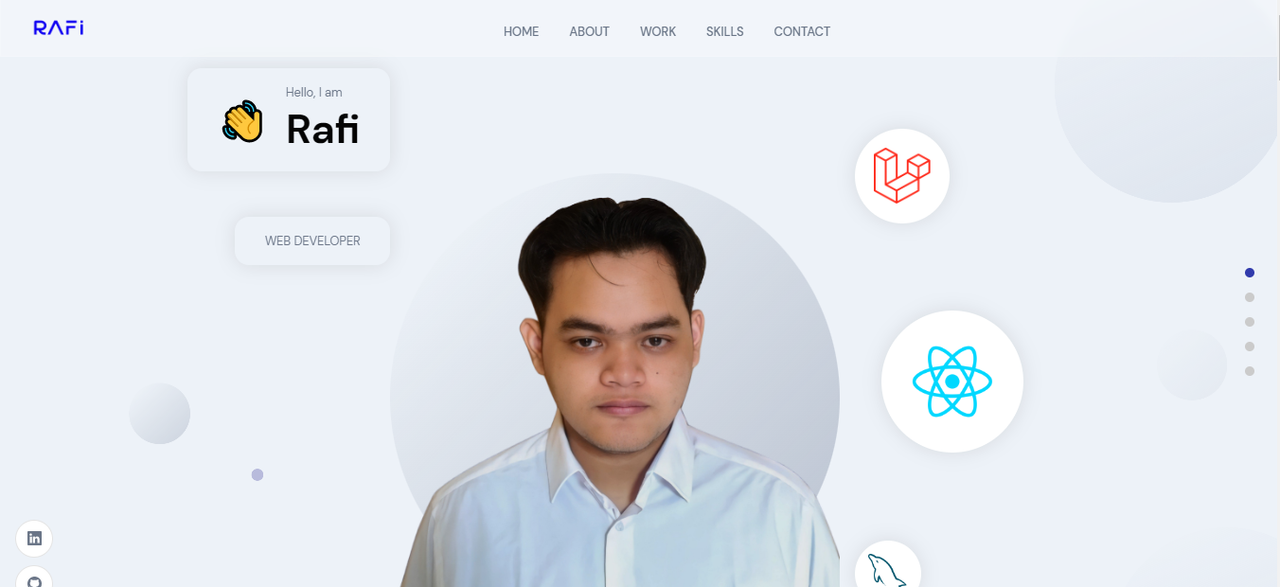The image size is (1280, 587).
Task: Go to the HOME nav item
Action: point(521,31)
